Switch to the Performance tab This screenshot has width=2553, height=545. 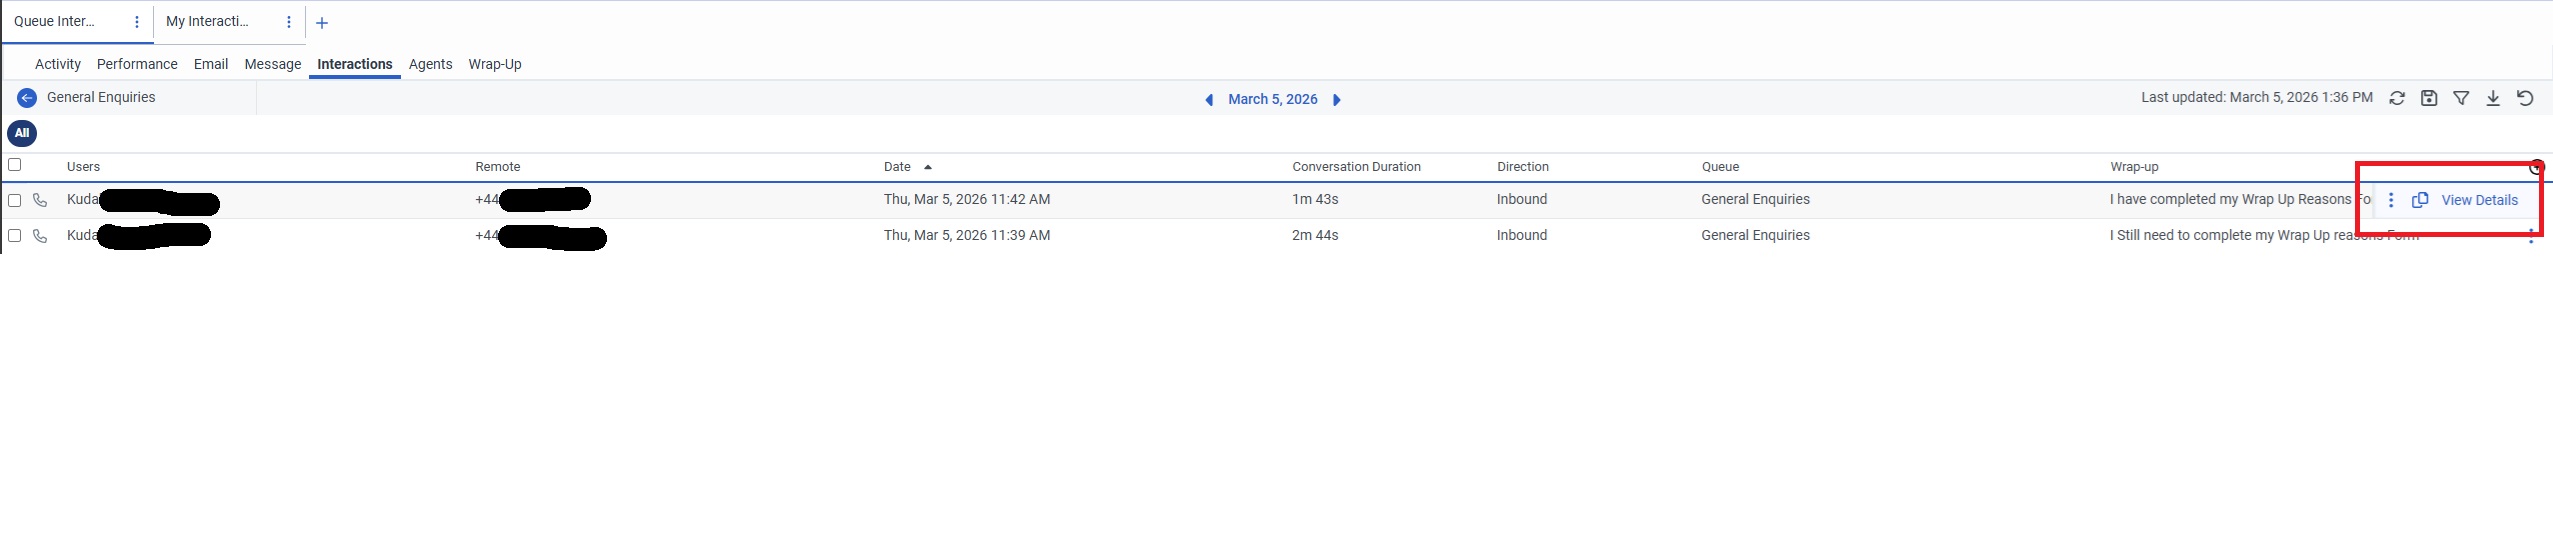[137, 64]
